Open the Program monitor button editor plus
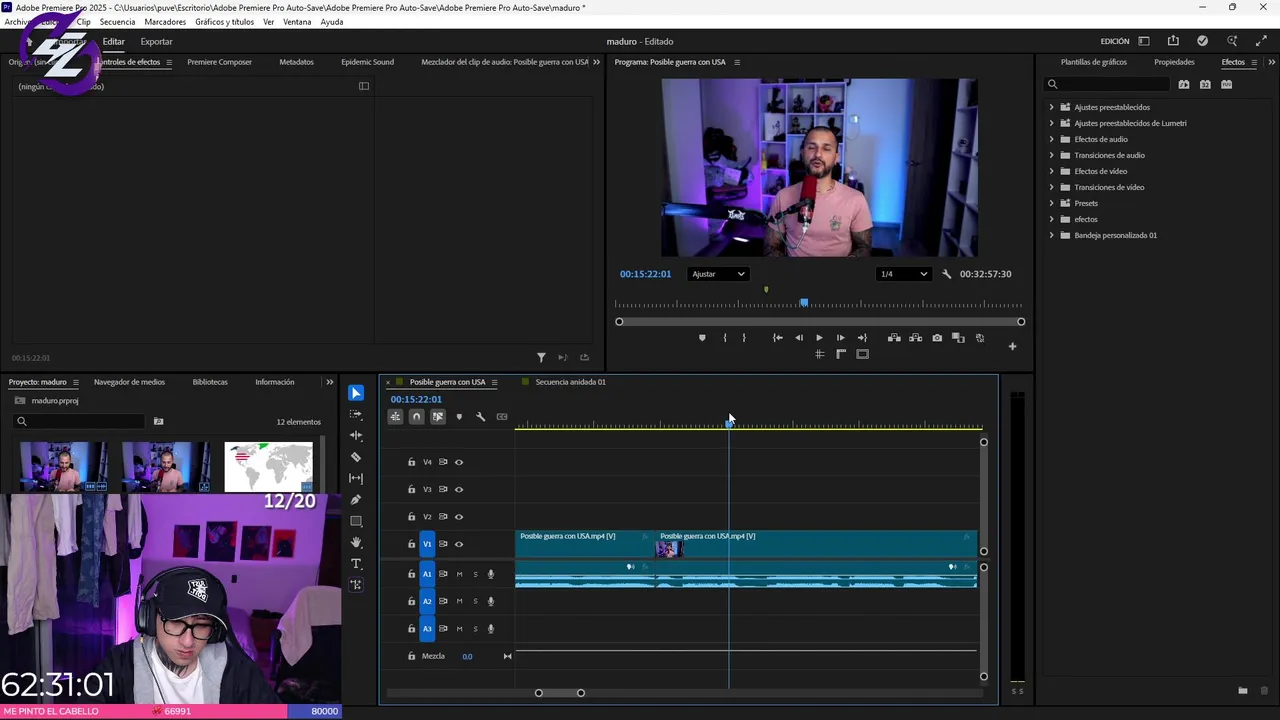Viewport: 1280px width, 720px height. (x=1012, y=346)
